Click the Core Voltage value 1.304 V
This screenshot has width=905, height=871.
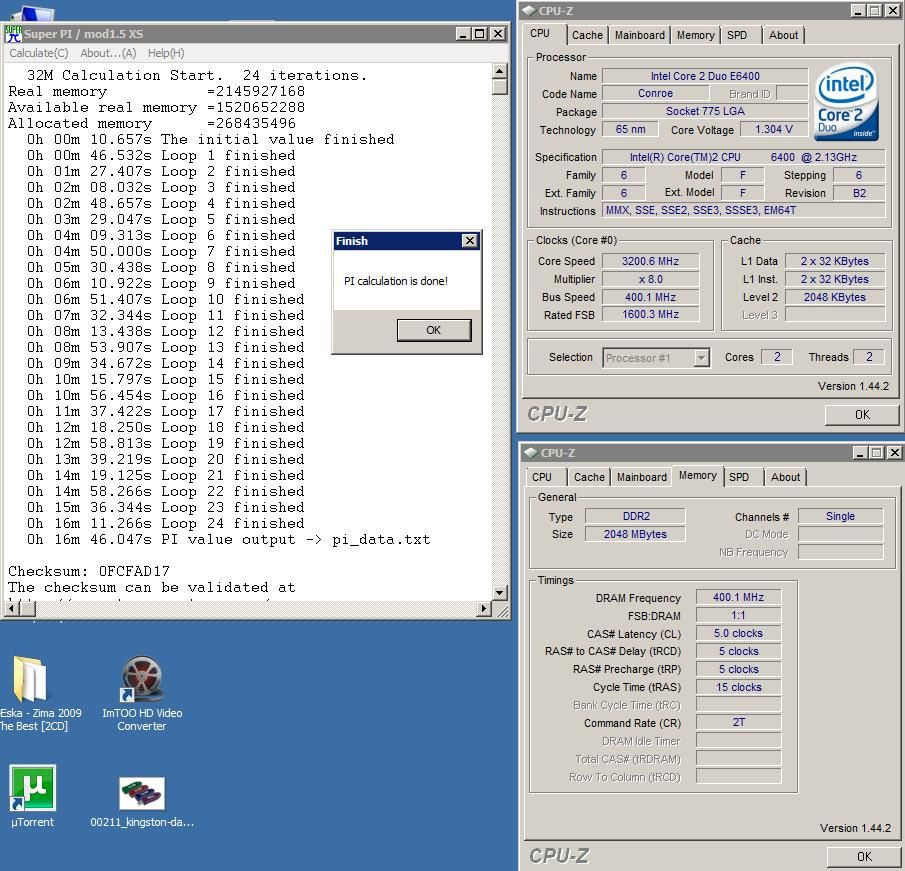pyautogui.click(x=774, y=129)
